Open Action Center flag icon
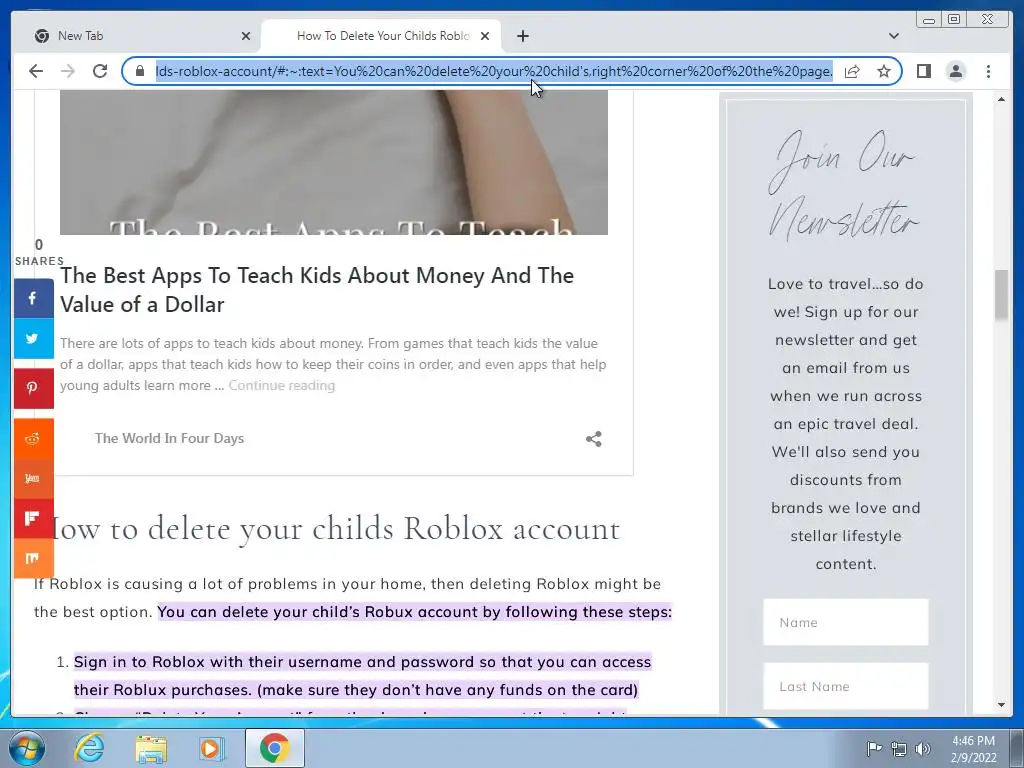 (874, 748)
